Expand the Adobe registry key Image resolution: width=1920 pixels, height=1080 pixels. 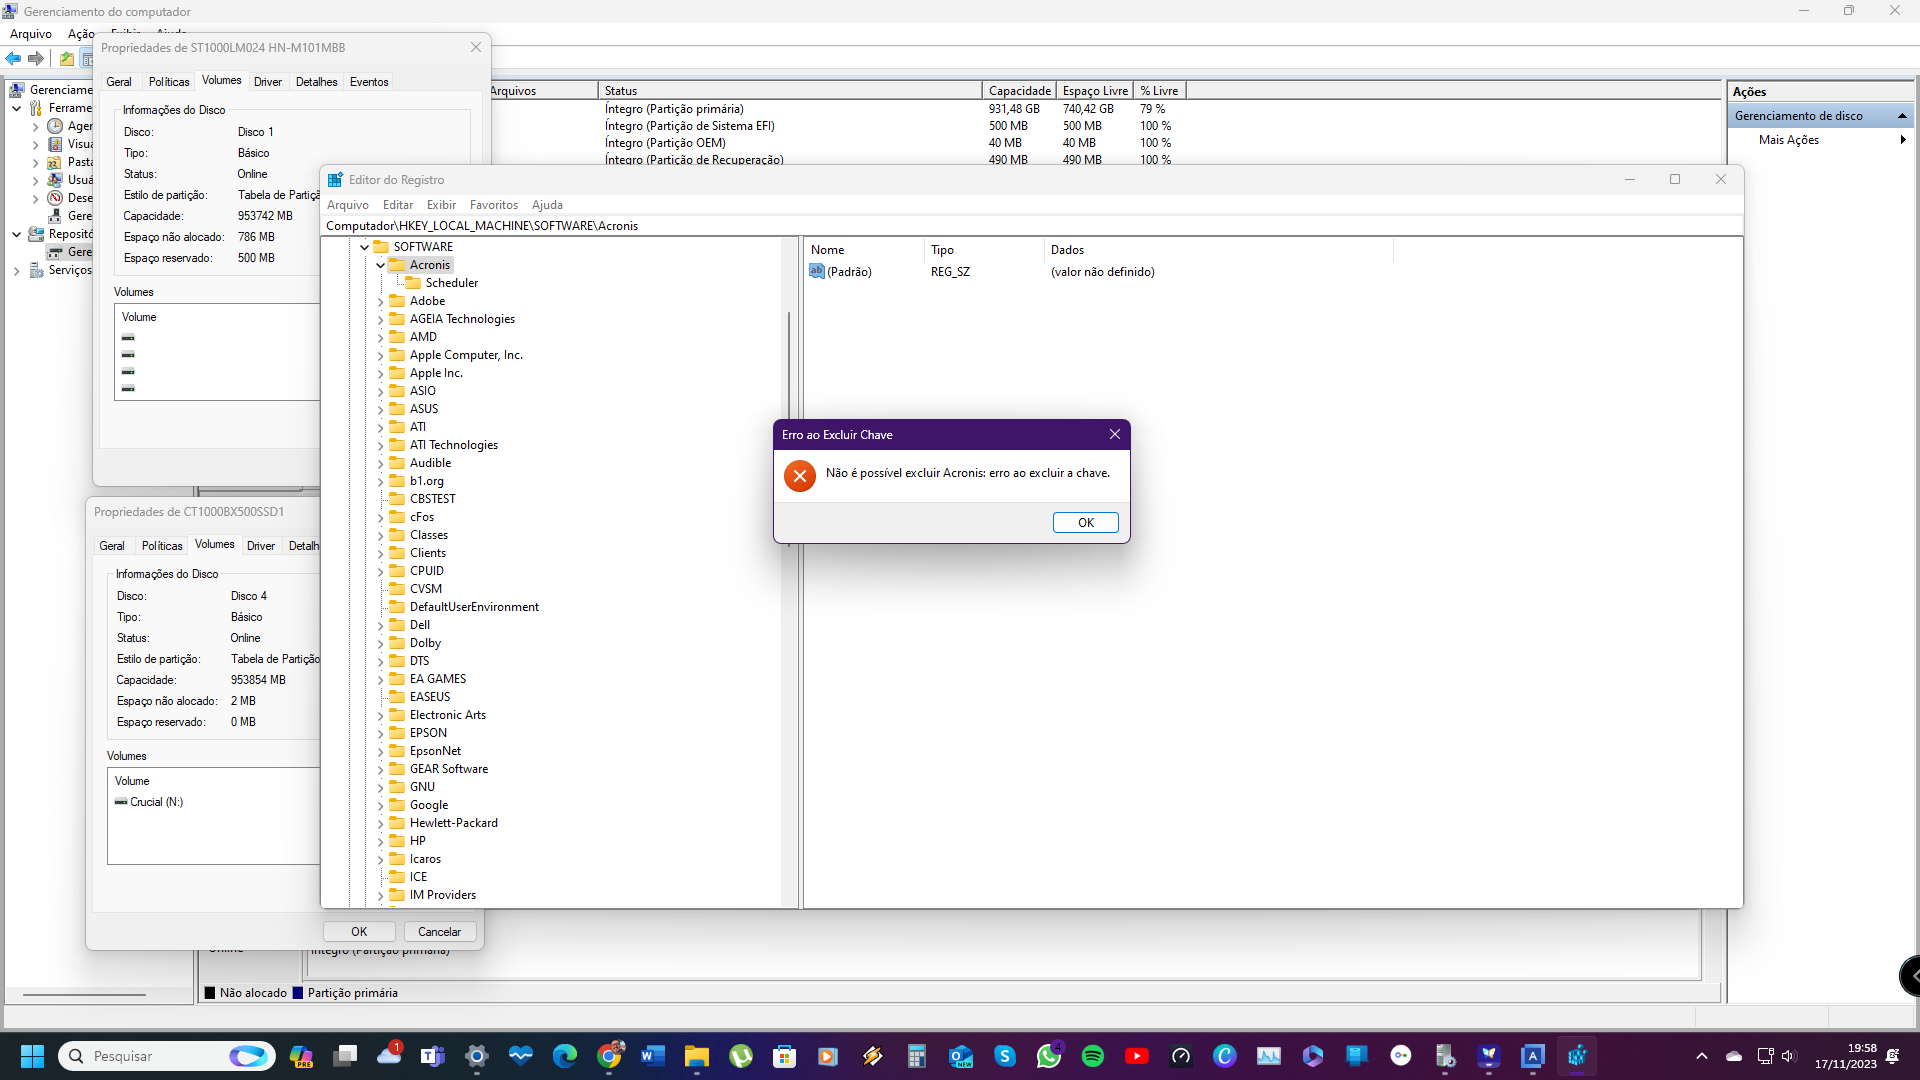tap(380, 301)
